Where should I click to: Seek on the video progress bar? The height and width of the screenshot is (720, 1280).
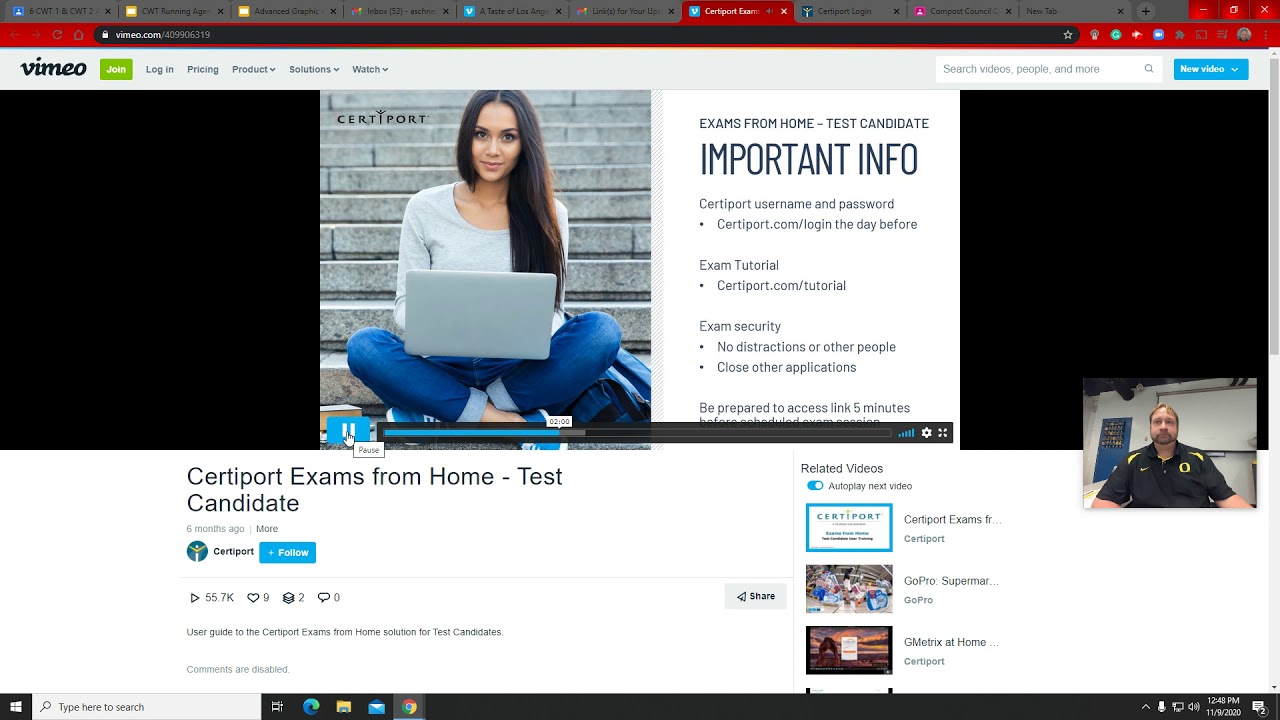coord(637,433)
